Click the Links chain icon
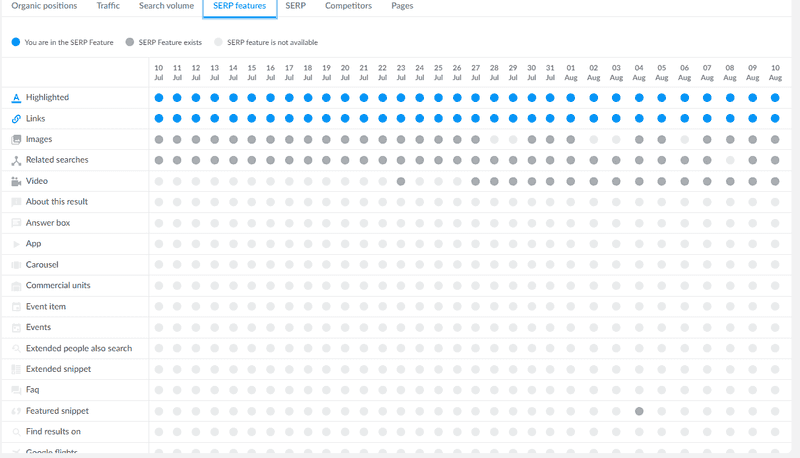The height and width of the screenshot is (458, 800). 16,119
